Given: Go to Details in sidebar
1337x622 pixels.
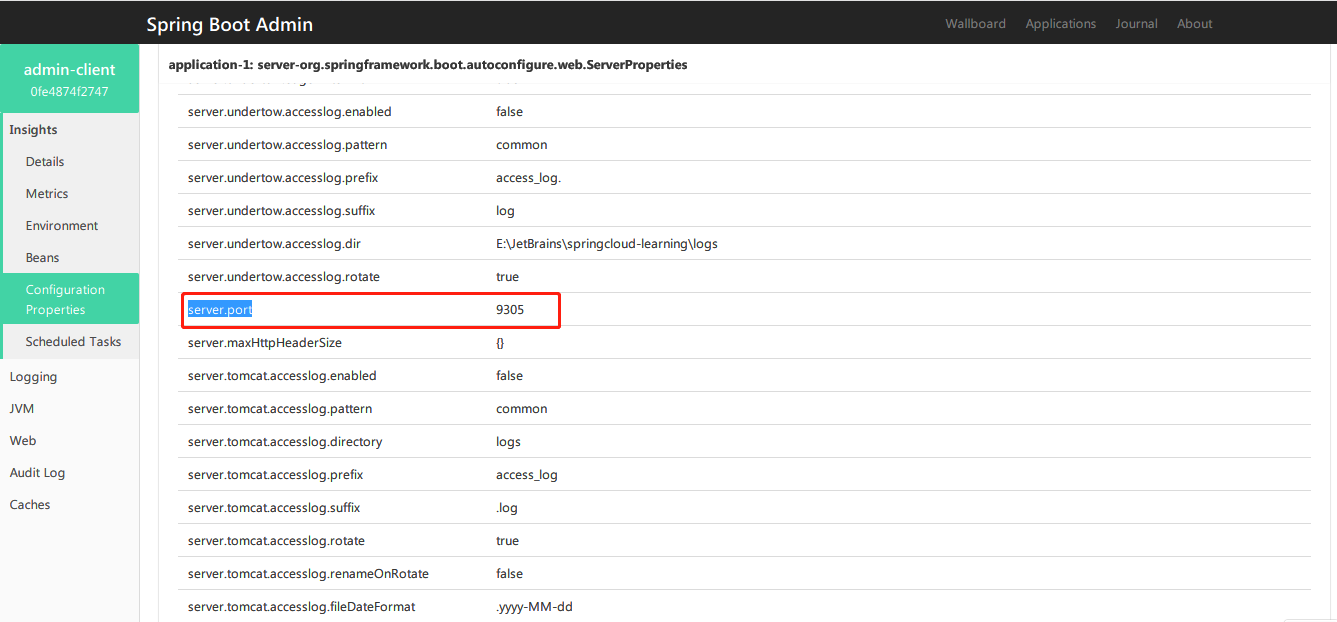Looking at the screenshot, I should pyautogui.click(x=45, y=162).
